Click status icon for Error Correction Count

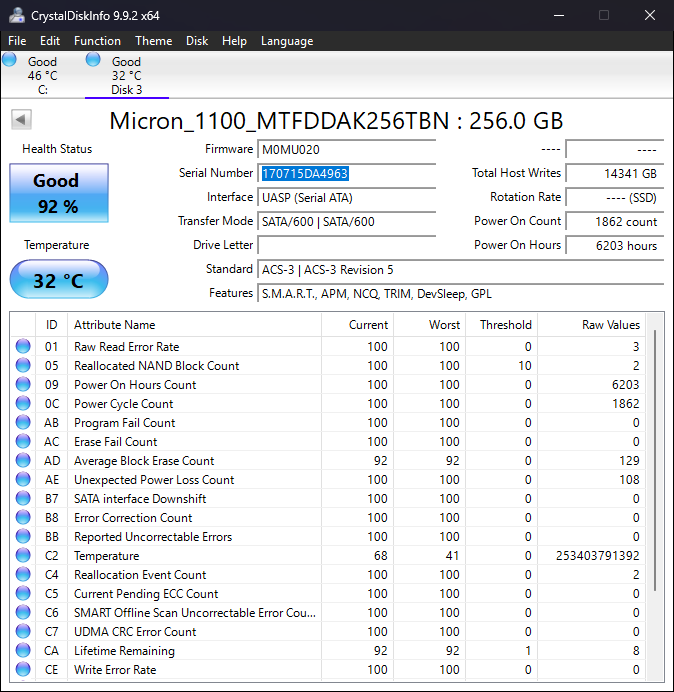click(23, 517)
